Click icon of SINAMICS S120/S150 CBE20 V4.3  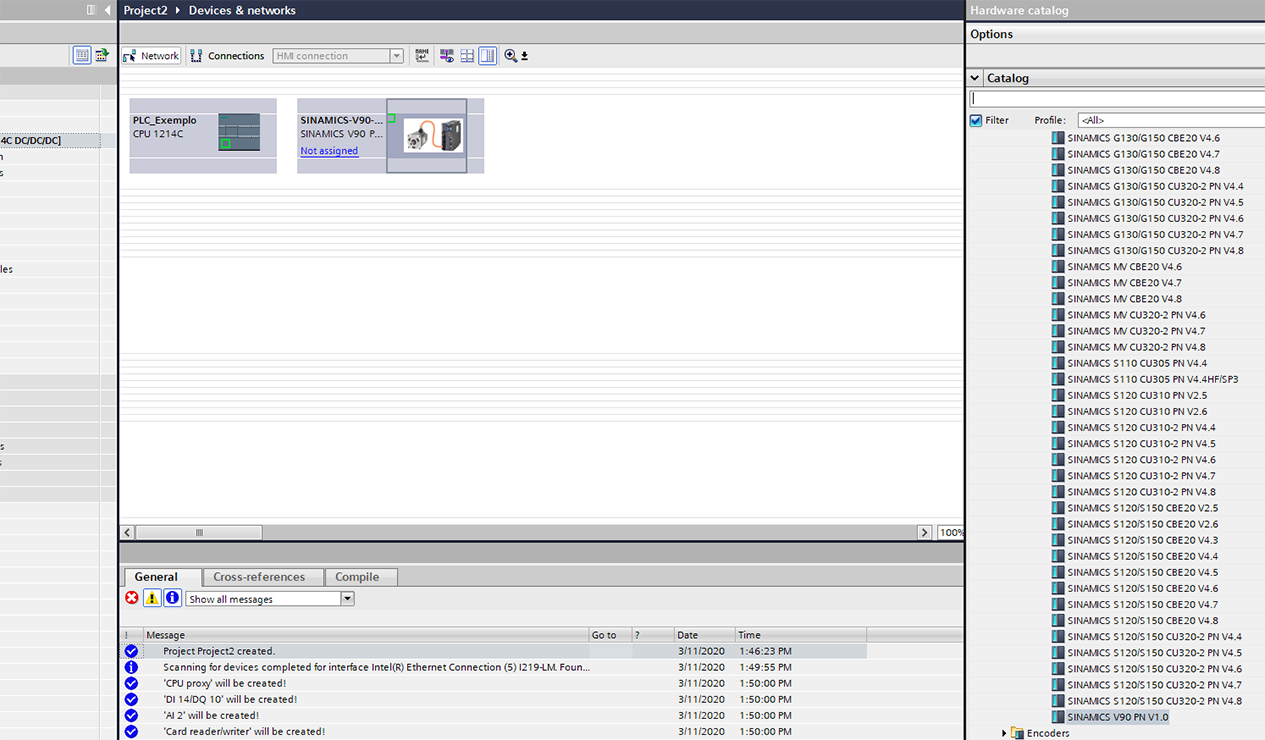point(1058,540)
